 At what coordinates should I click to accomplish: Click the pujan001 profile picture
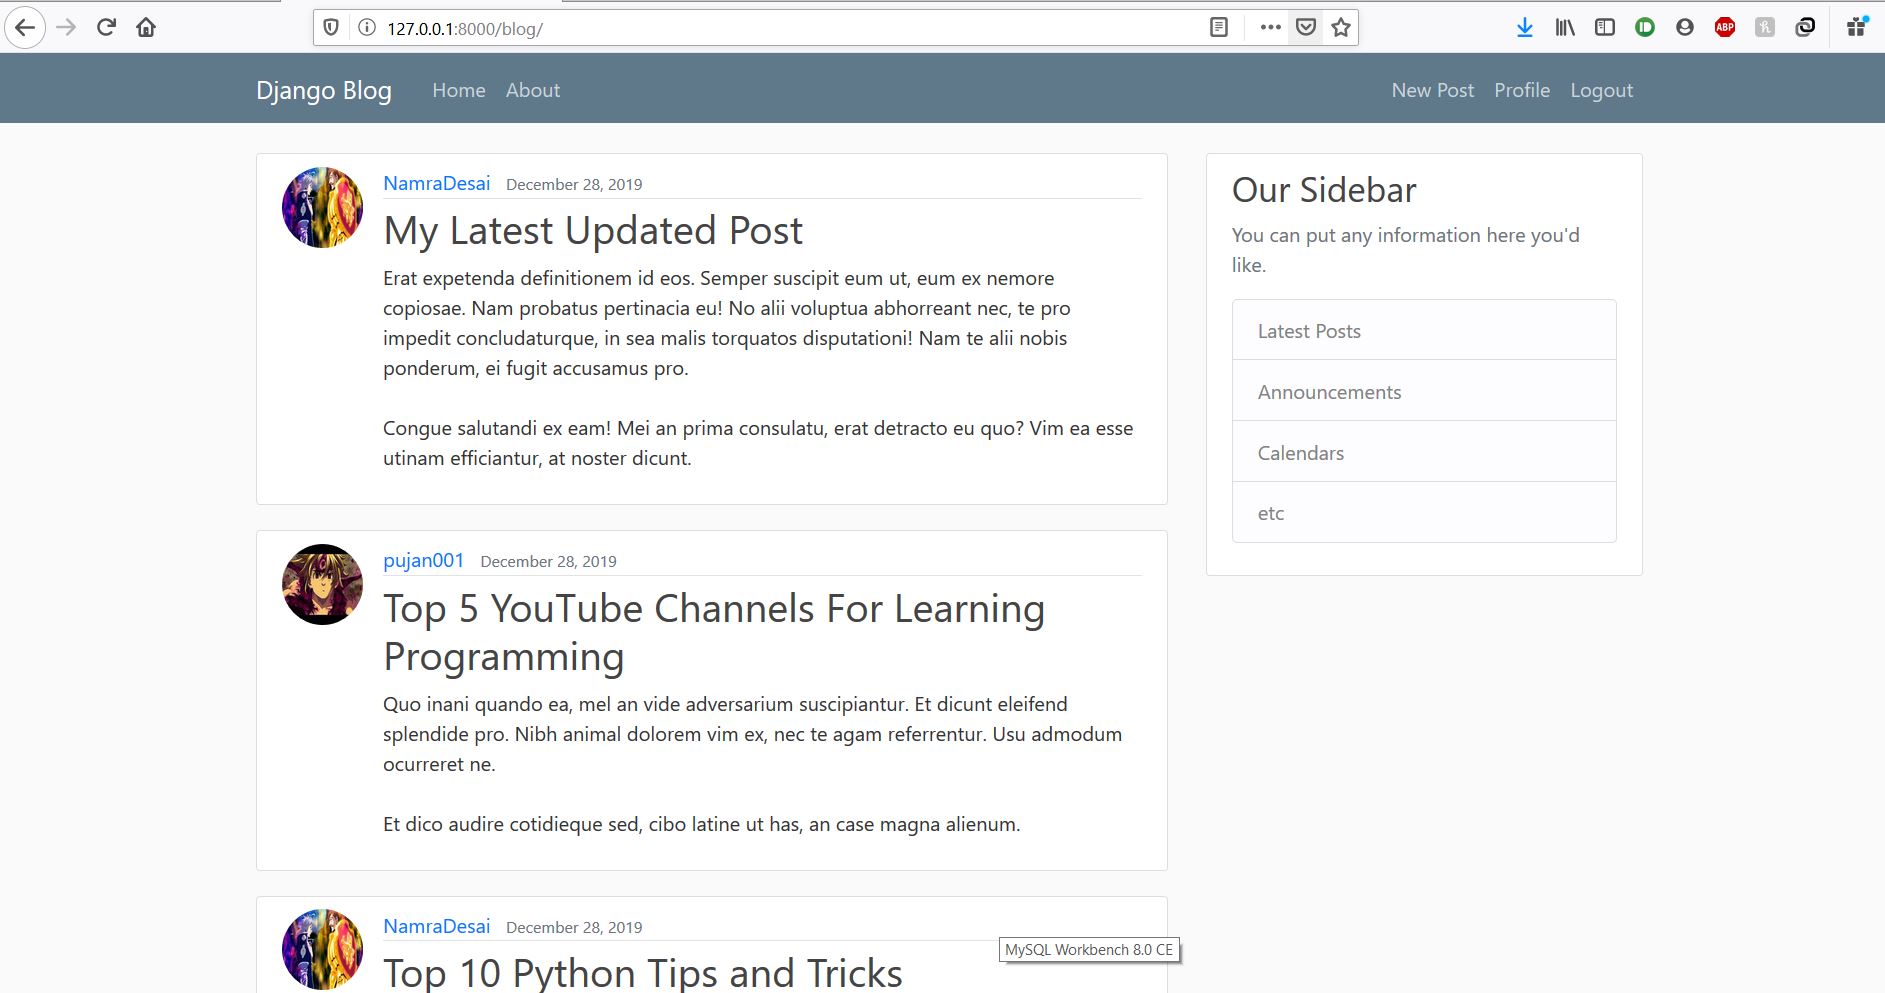coord(322,584)
